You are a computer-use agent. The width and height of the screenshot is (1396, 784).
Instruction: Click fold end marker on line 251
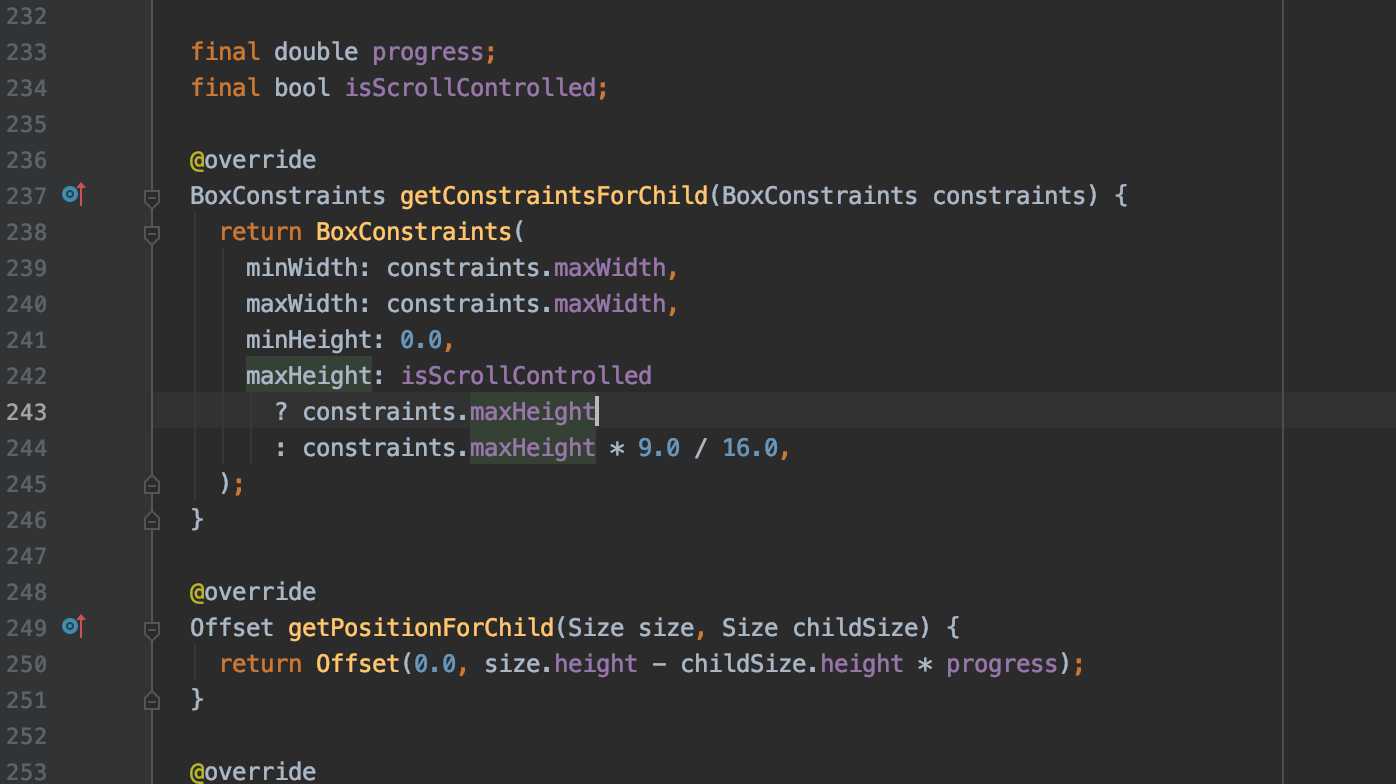(x=152, y=699)
